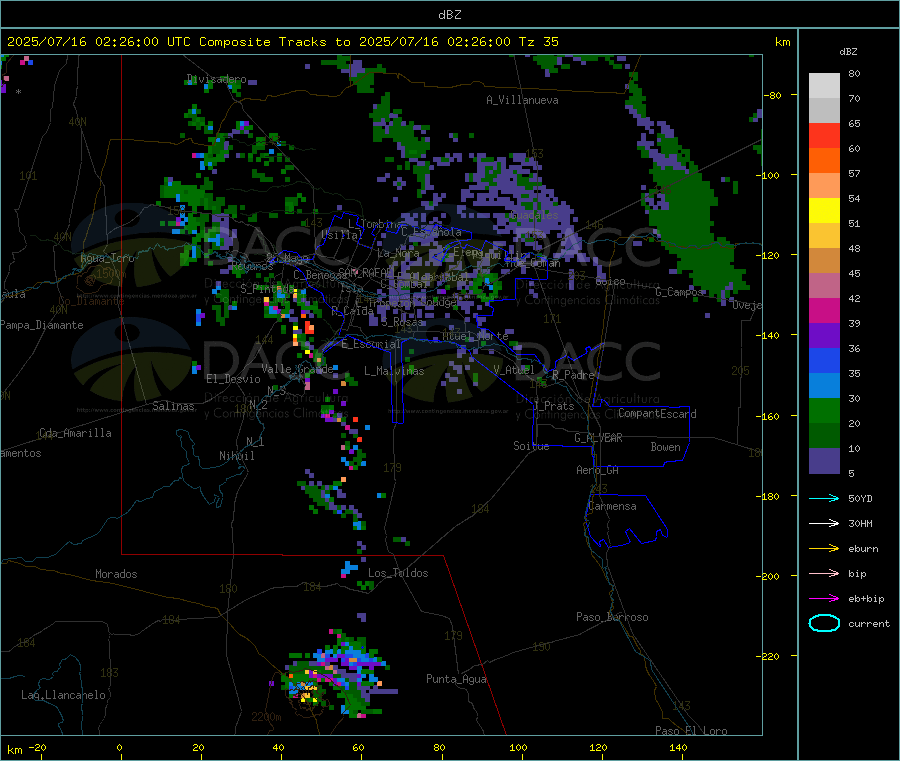Click the R_Padre map label

tap(573, 375)
